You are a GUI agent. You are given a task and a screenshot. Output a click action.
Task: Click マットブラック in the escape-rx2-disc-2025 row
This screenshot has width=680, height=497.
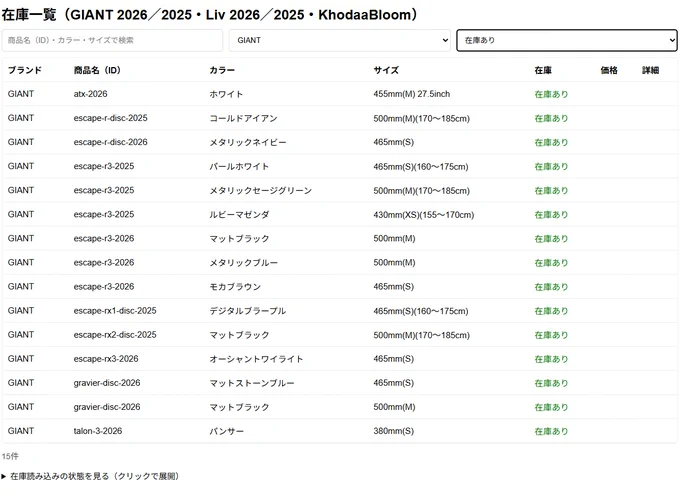coord(239,335)
